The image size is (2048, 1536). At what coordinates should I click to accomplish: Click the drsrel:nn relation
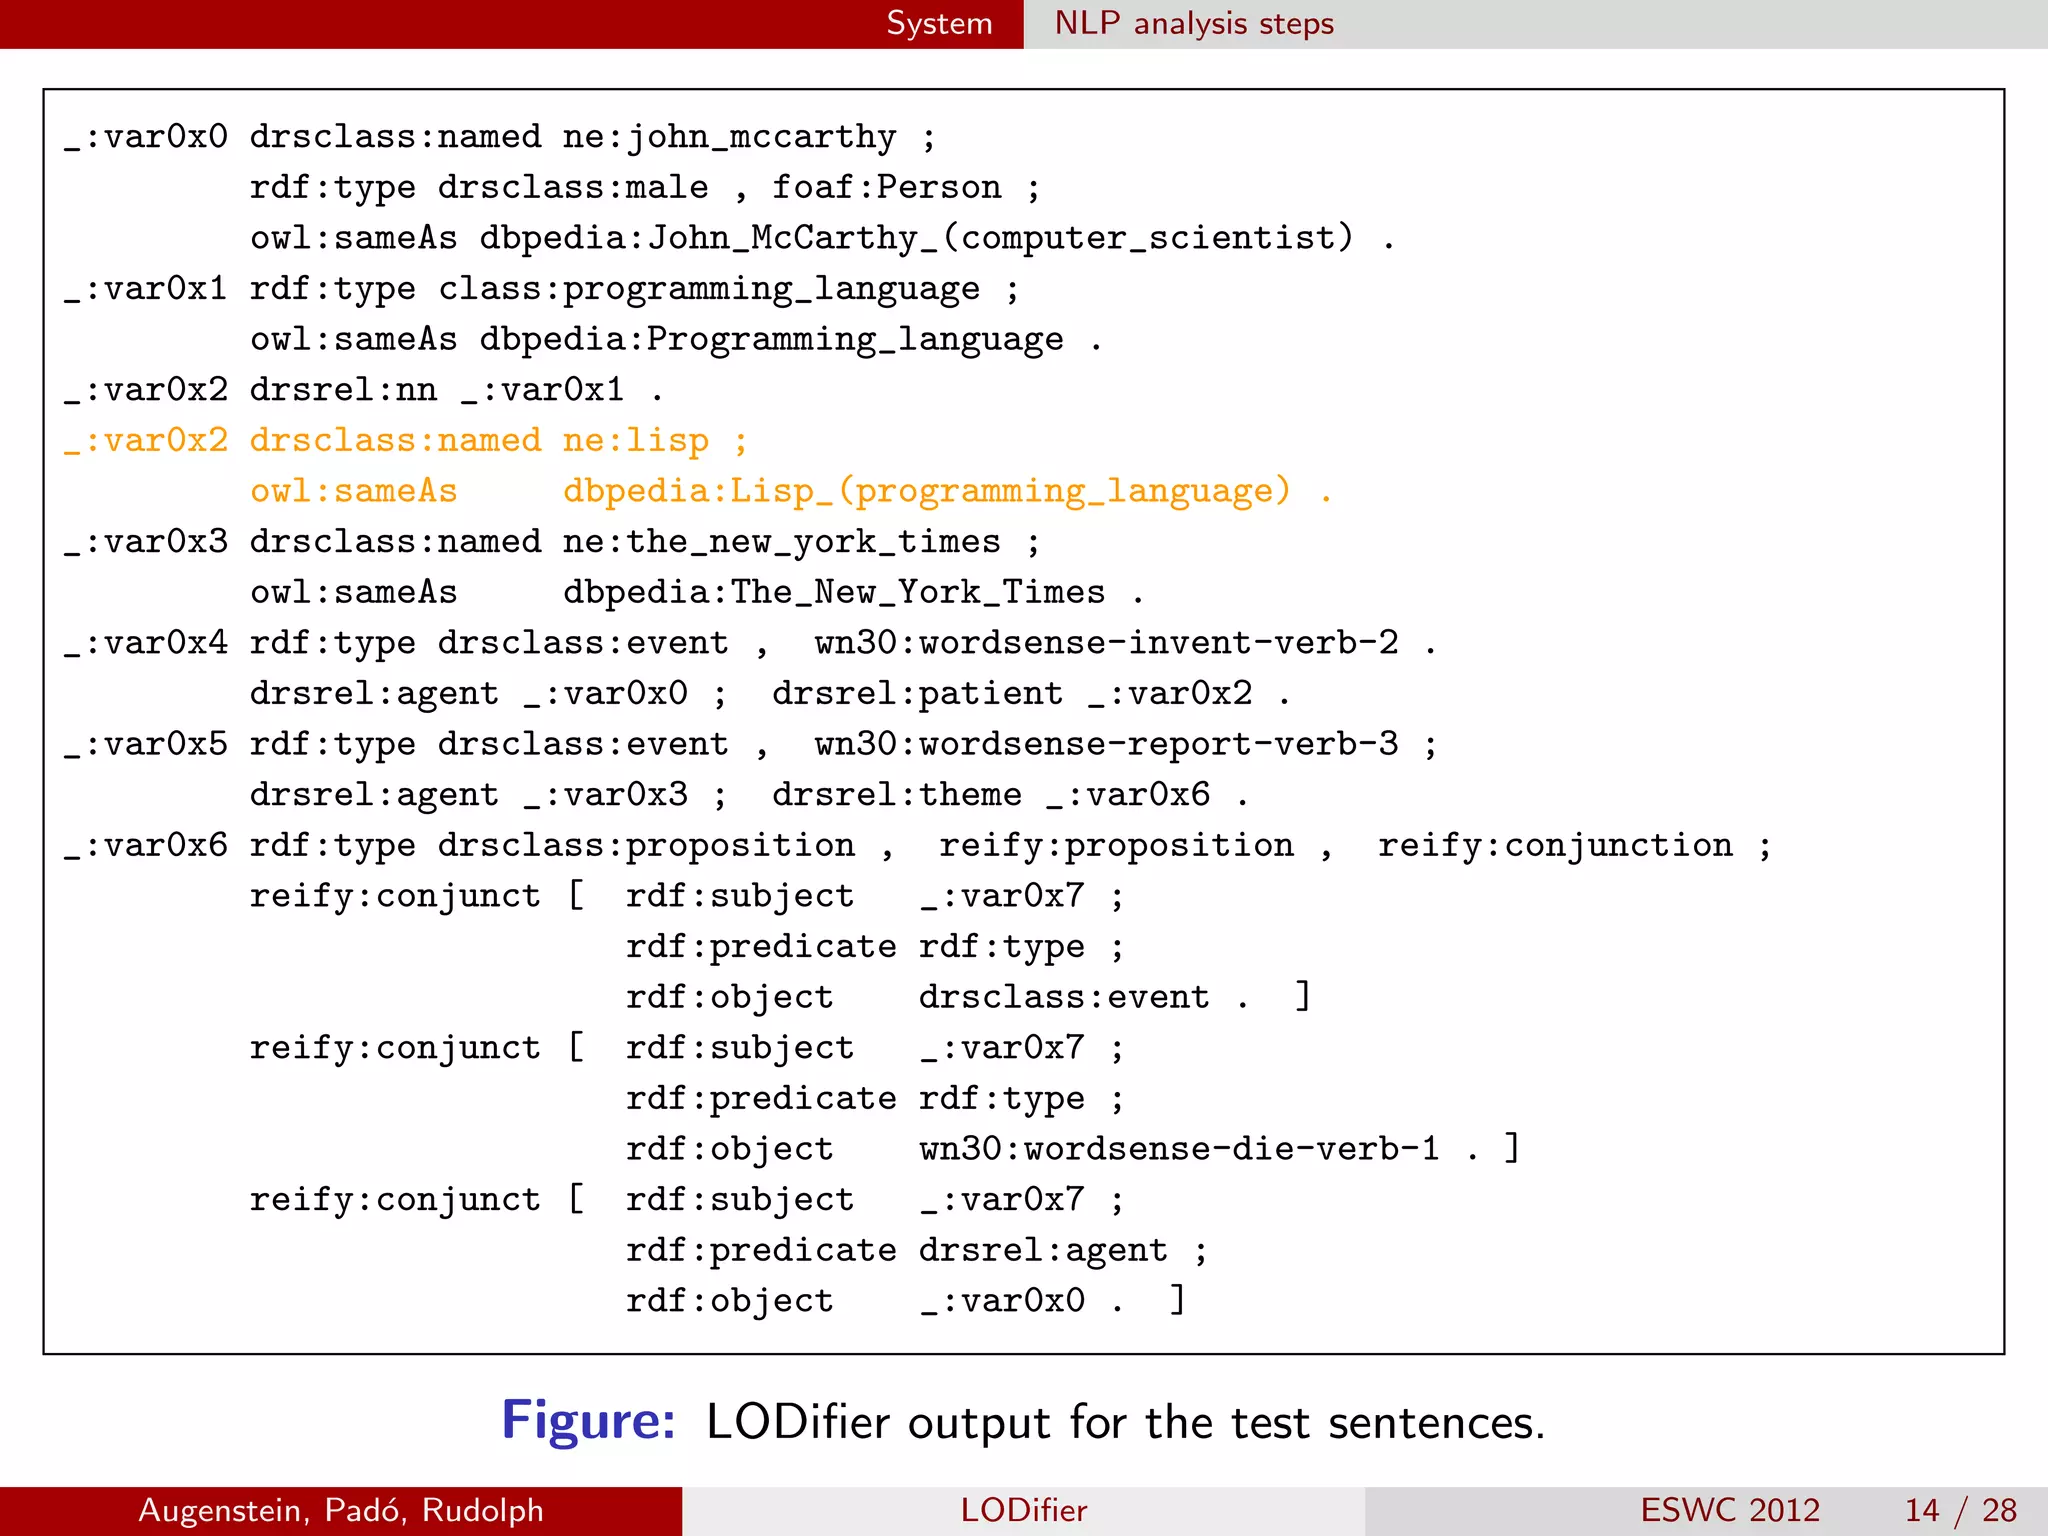(x=343, y=389)
